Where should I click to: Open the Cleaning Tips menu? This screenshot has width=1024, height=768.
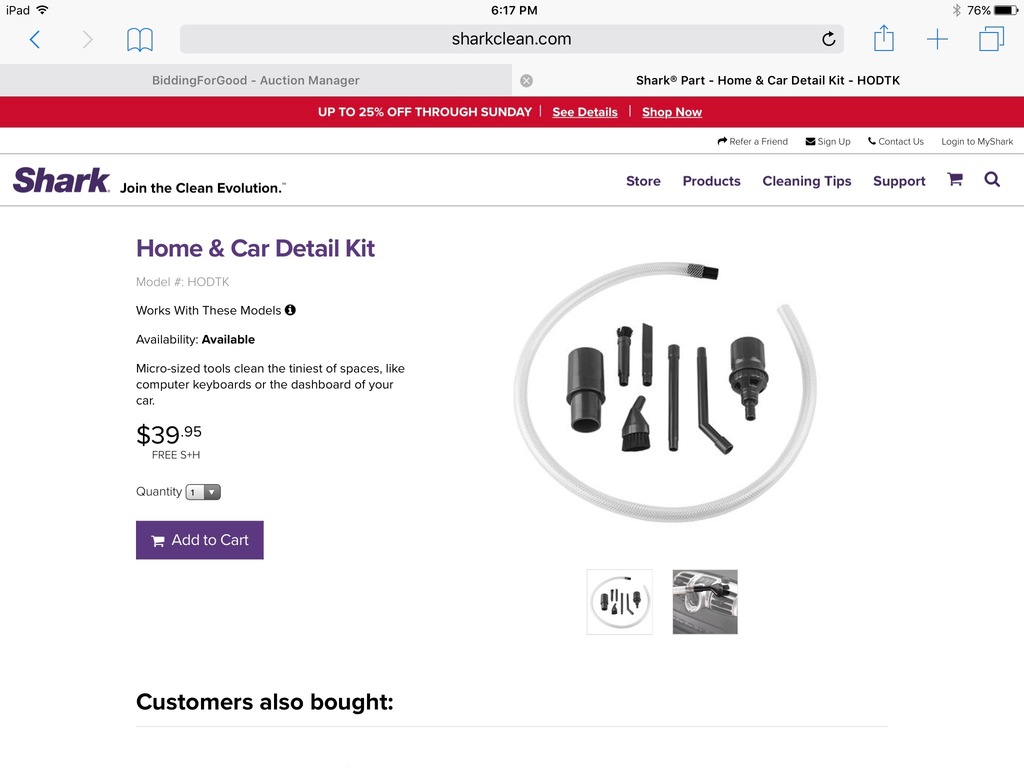[x=806, y=181]
